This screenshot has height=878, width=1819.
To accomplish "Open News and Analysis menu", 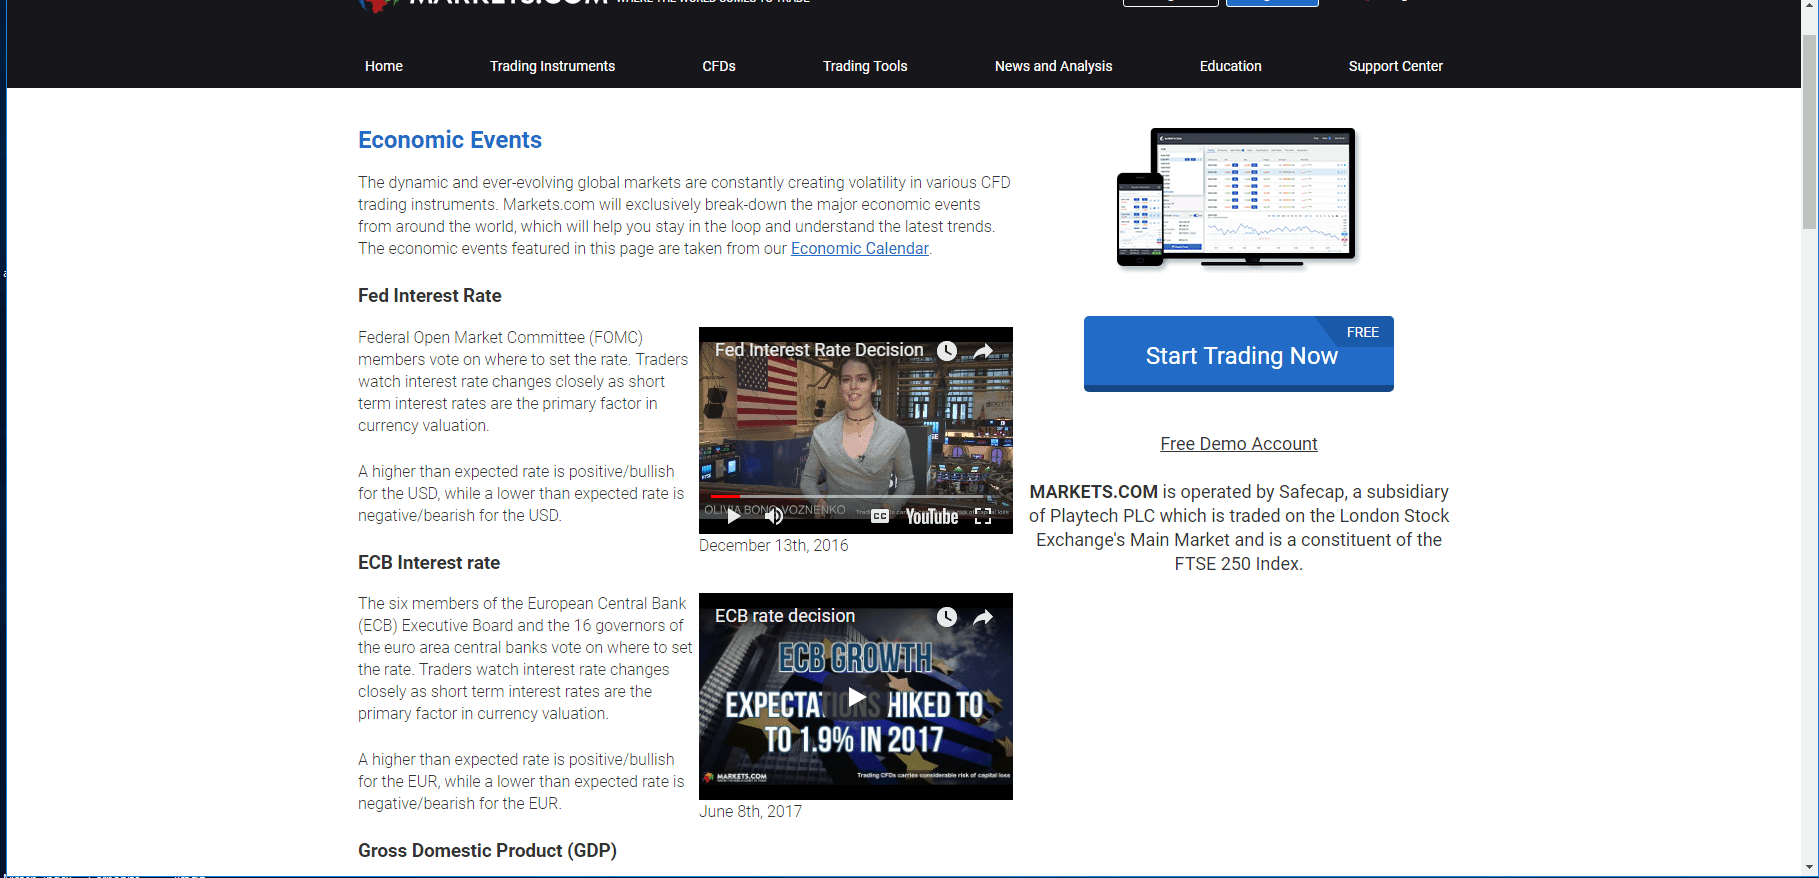I will pos(1053,66).
